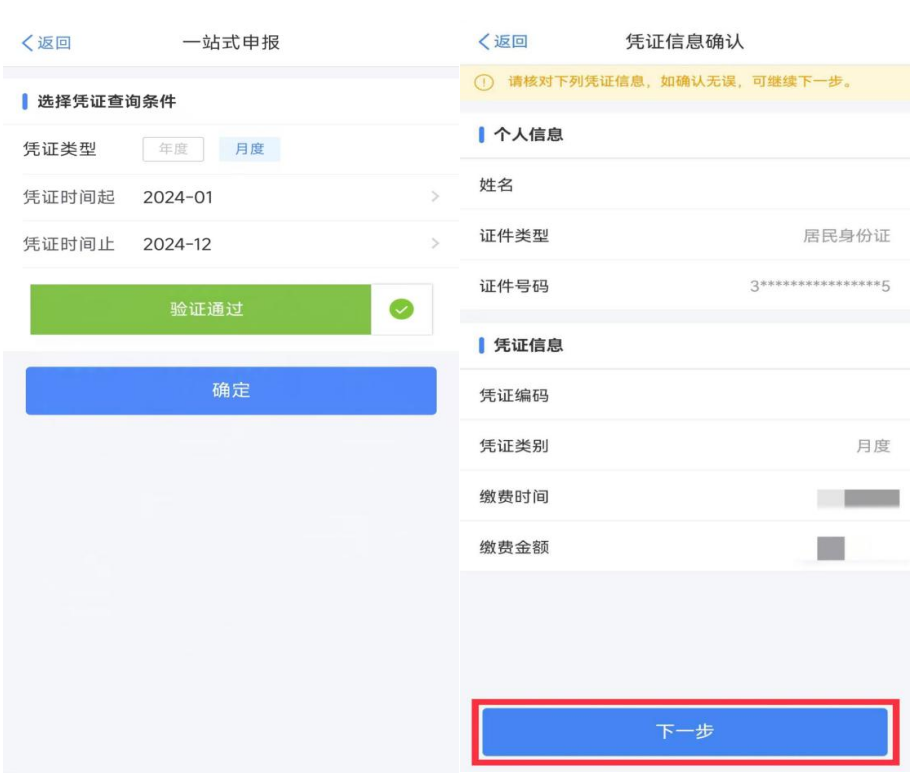Click the green checkmark verification icon
The image size is (915, 778).
[401, 310]
